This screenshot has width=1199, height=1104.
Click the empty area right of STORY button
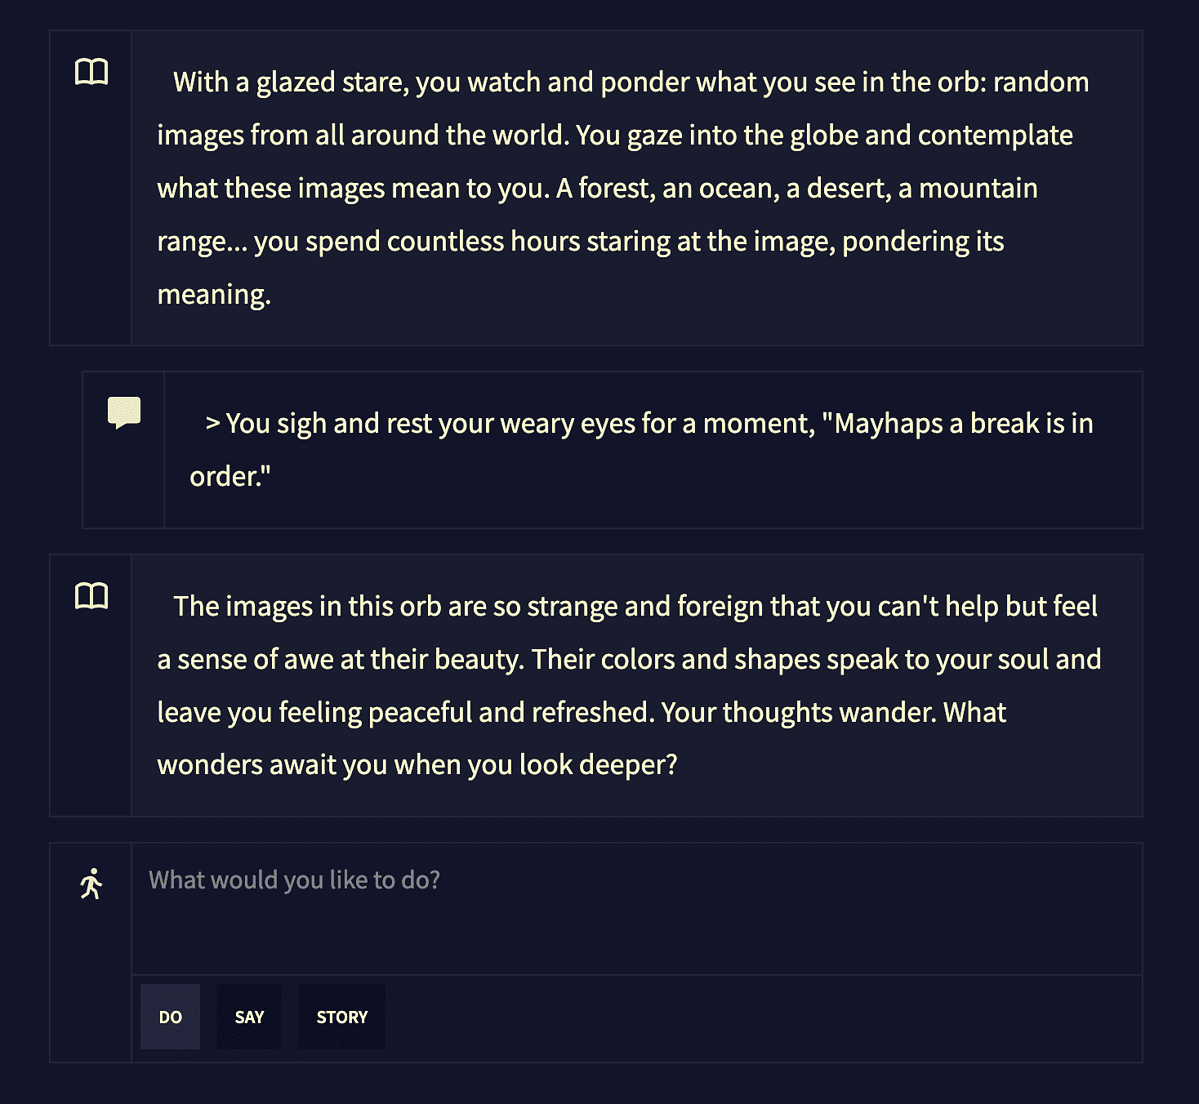[763, 1018]
